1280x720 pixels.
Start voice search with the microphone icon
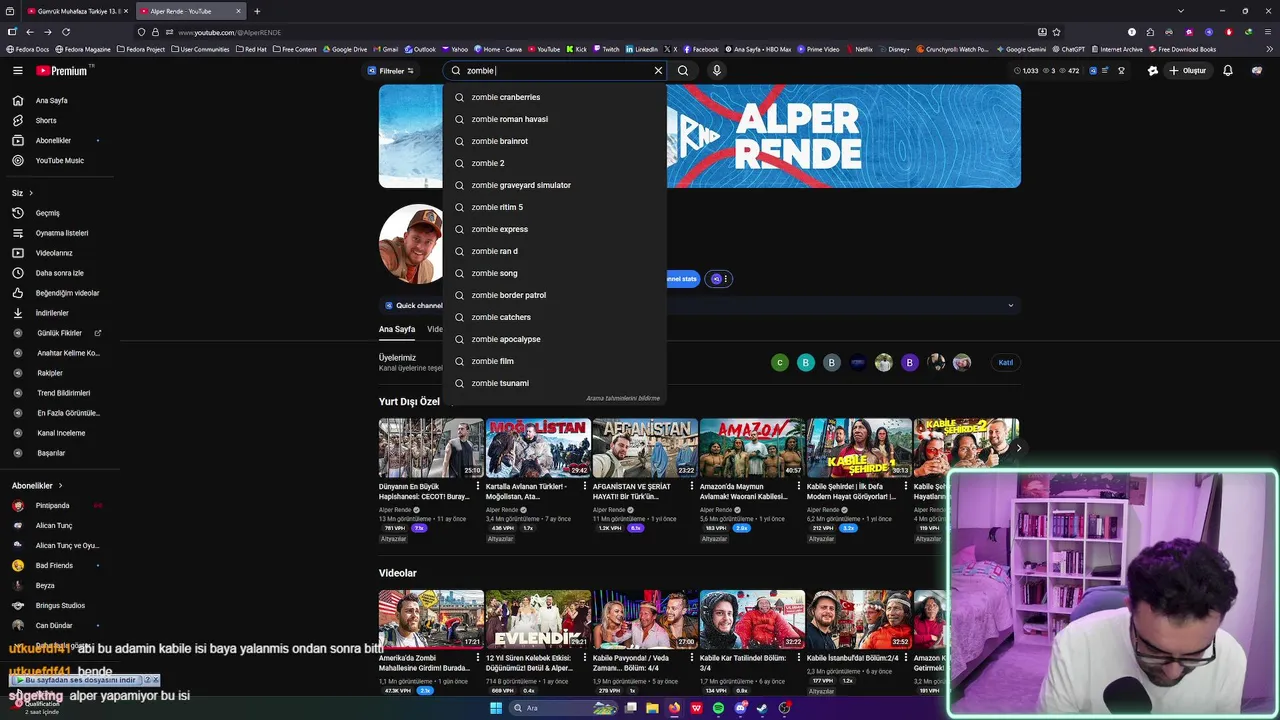[x=716, y=71]
